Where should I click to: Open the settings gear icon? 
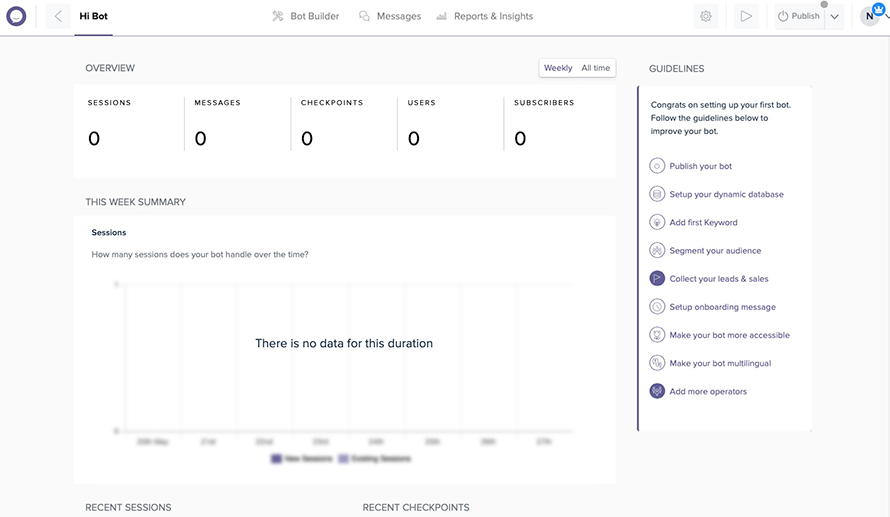pyautogui.click(x=706, y=16)
